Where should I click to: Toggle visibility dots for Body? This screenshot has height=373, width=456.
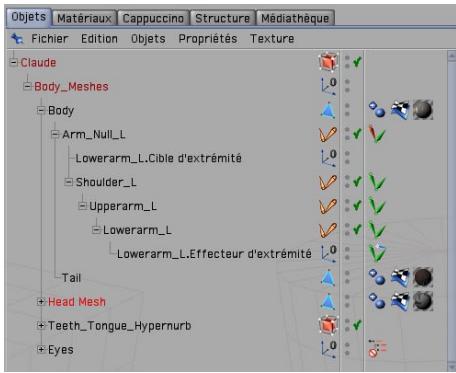[347, 110]
